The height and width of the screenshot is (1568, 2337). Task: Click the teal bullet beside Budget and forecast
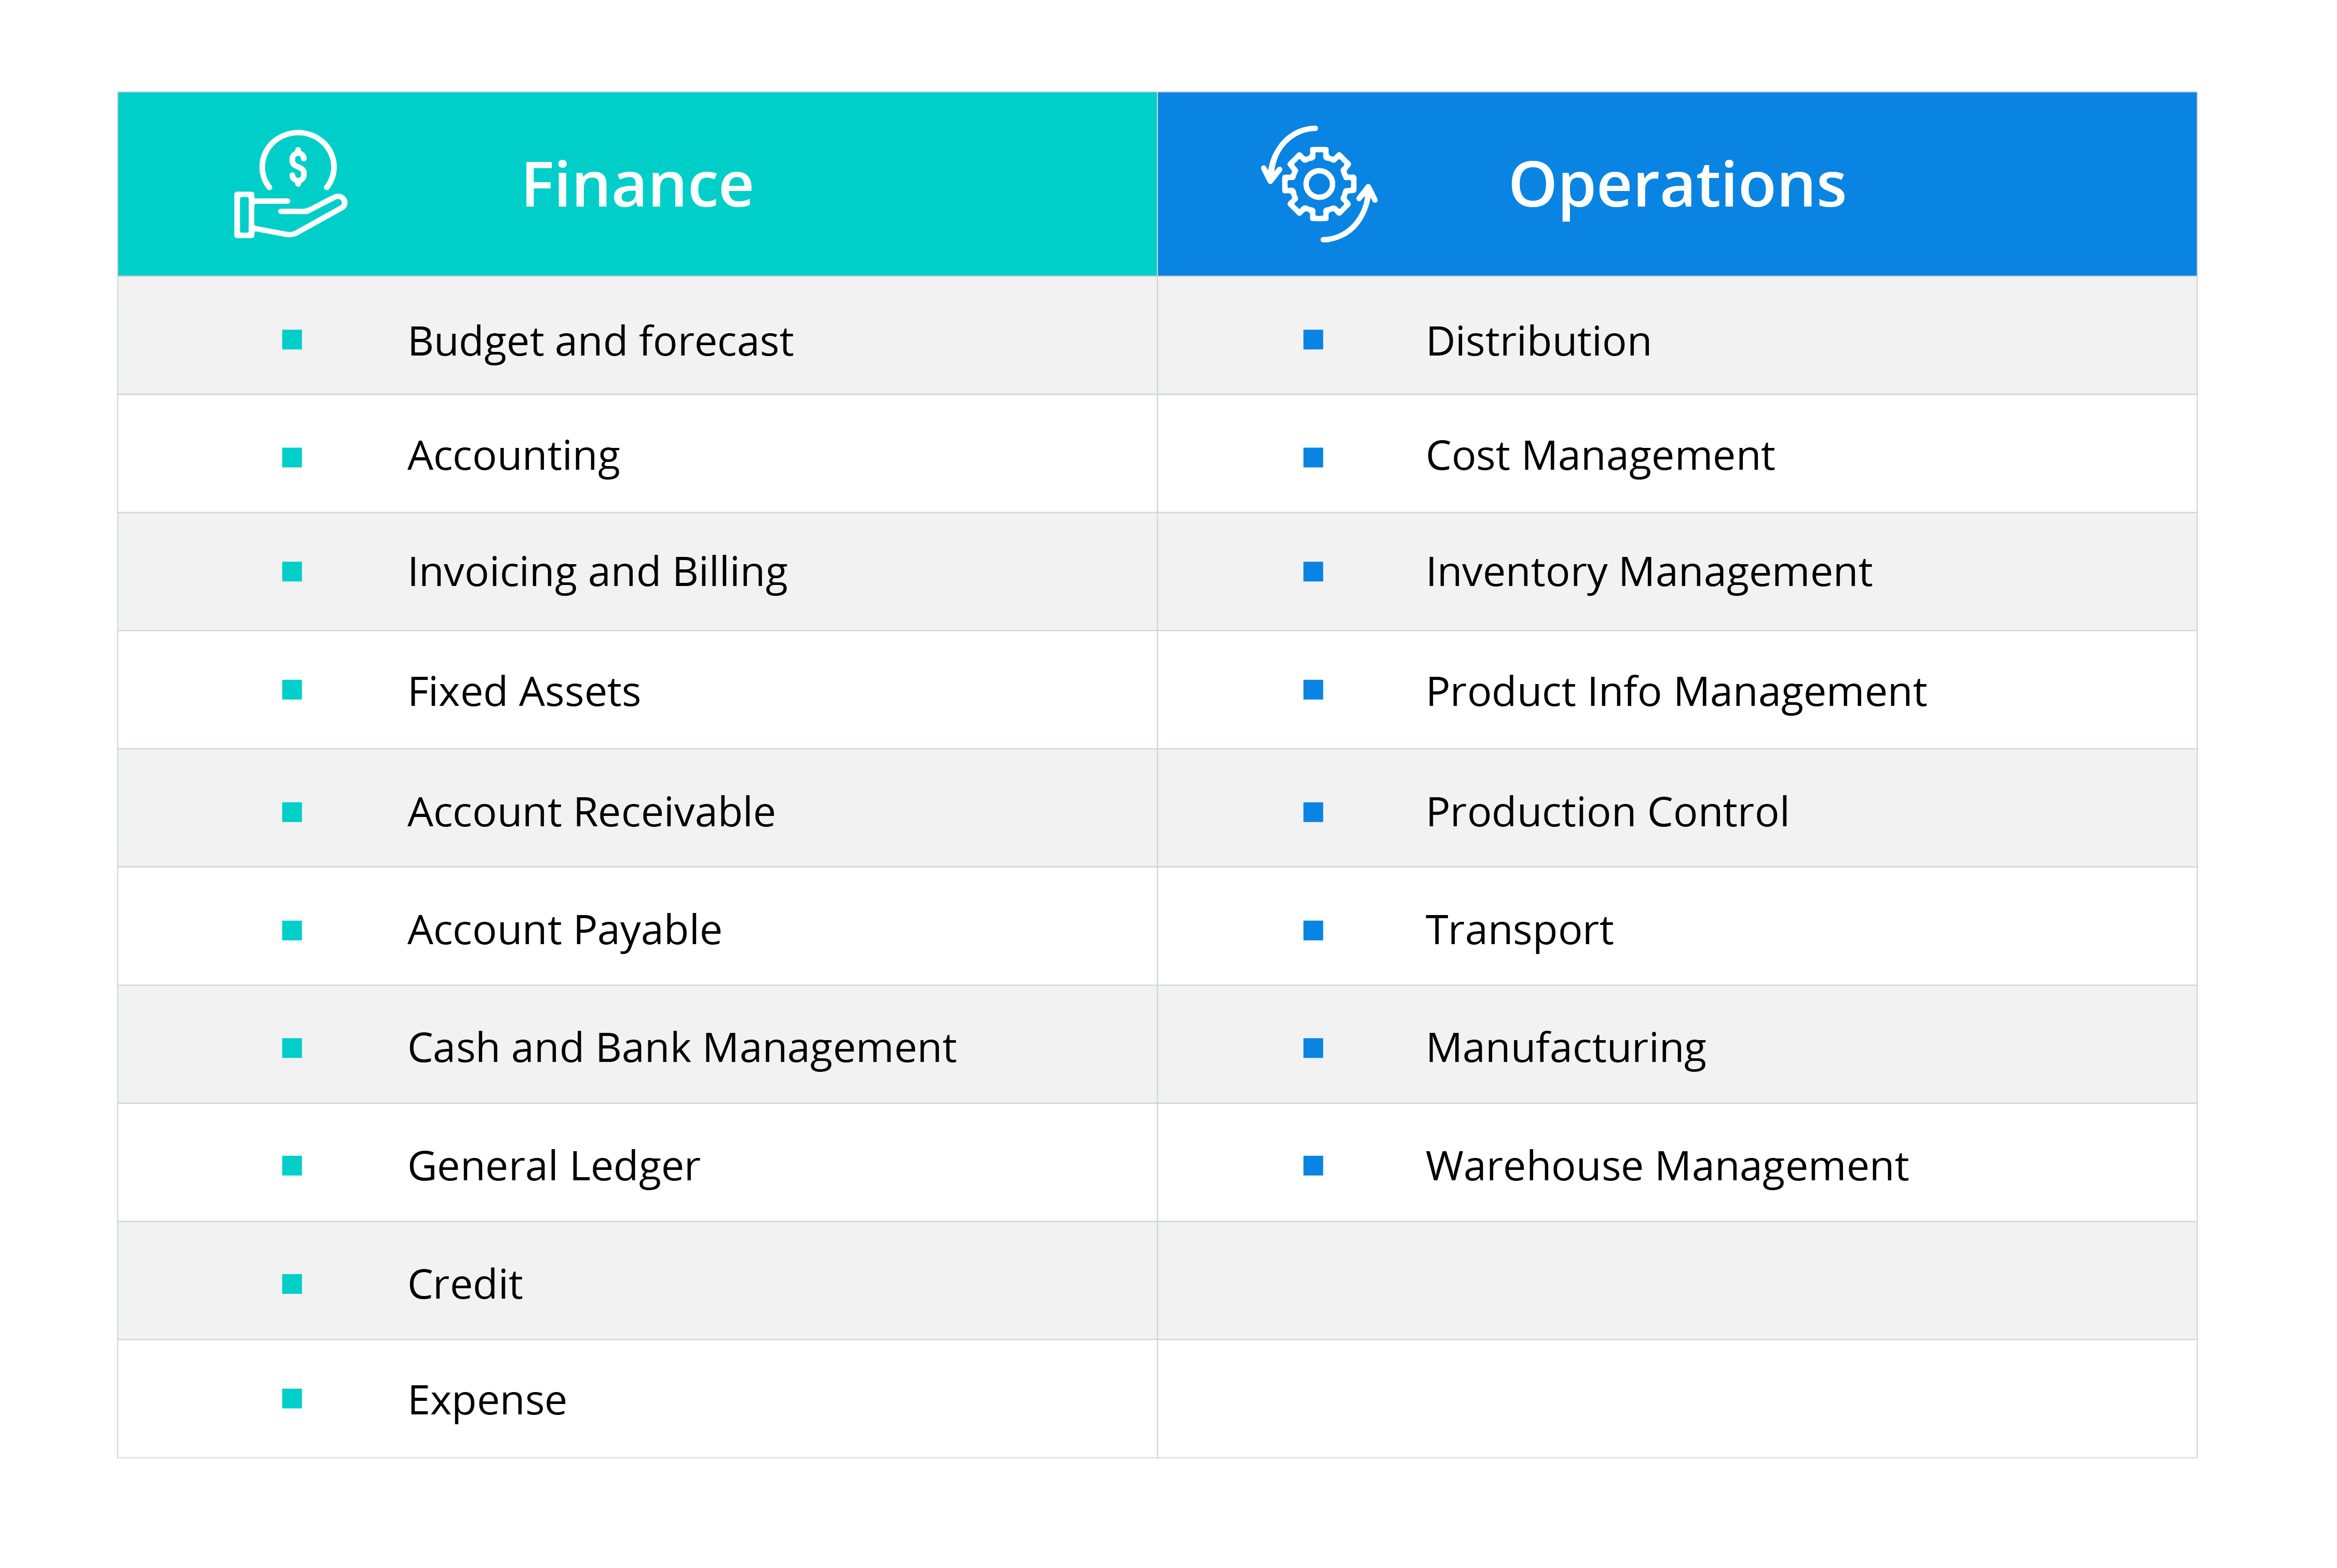(x=292, y=340)
